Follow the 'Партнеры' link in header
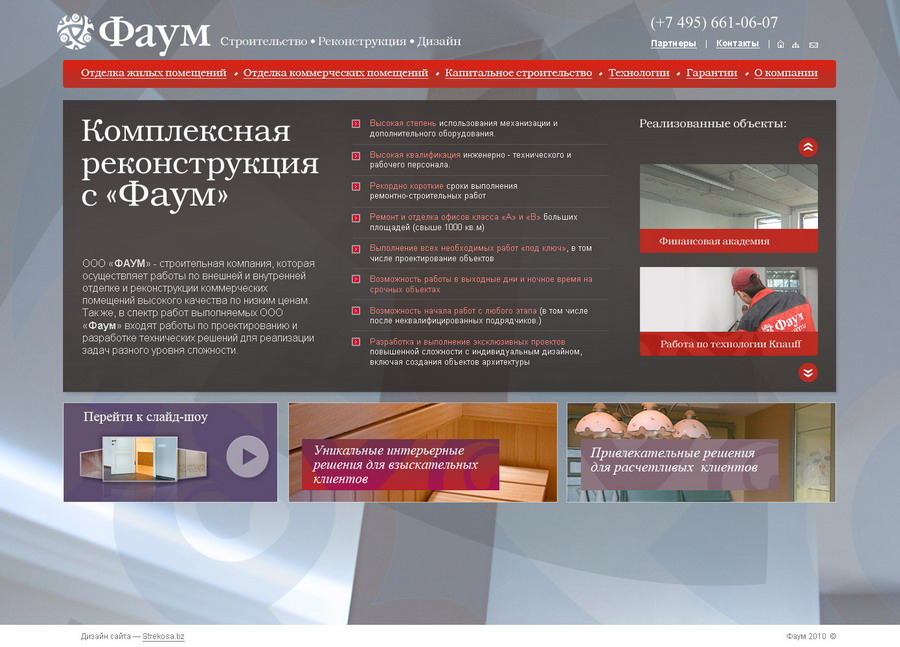Viewport: 900px width, 647px height. coord(673,44)
